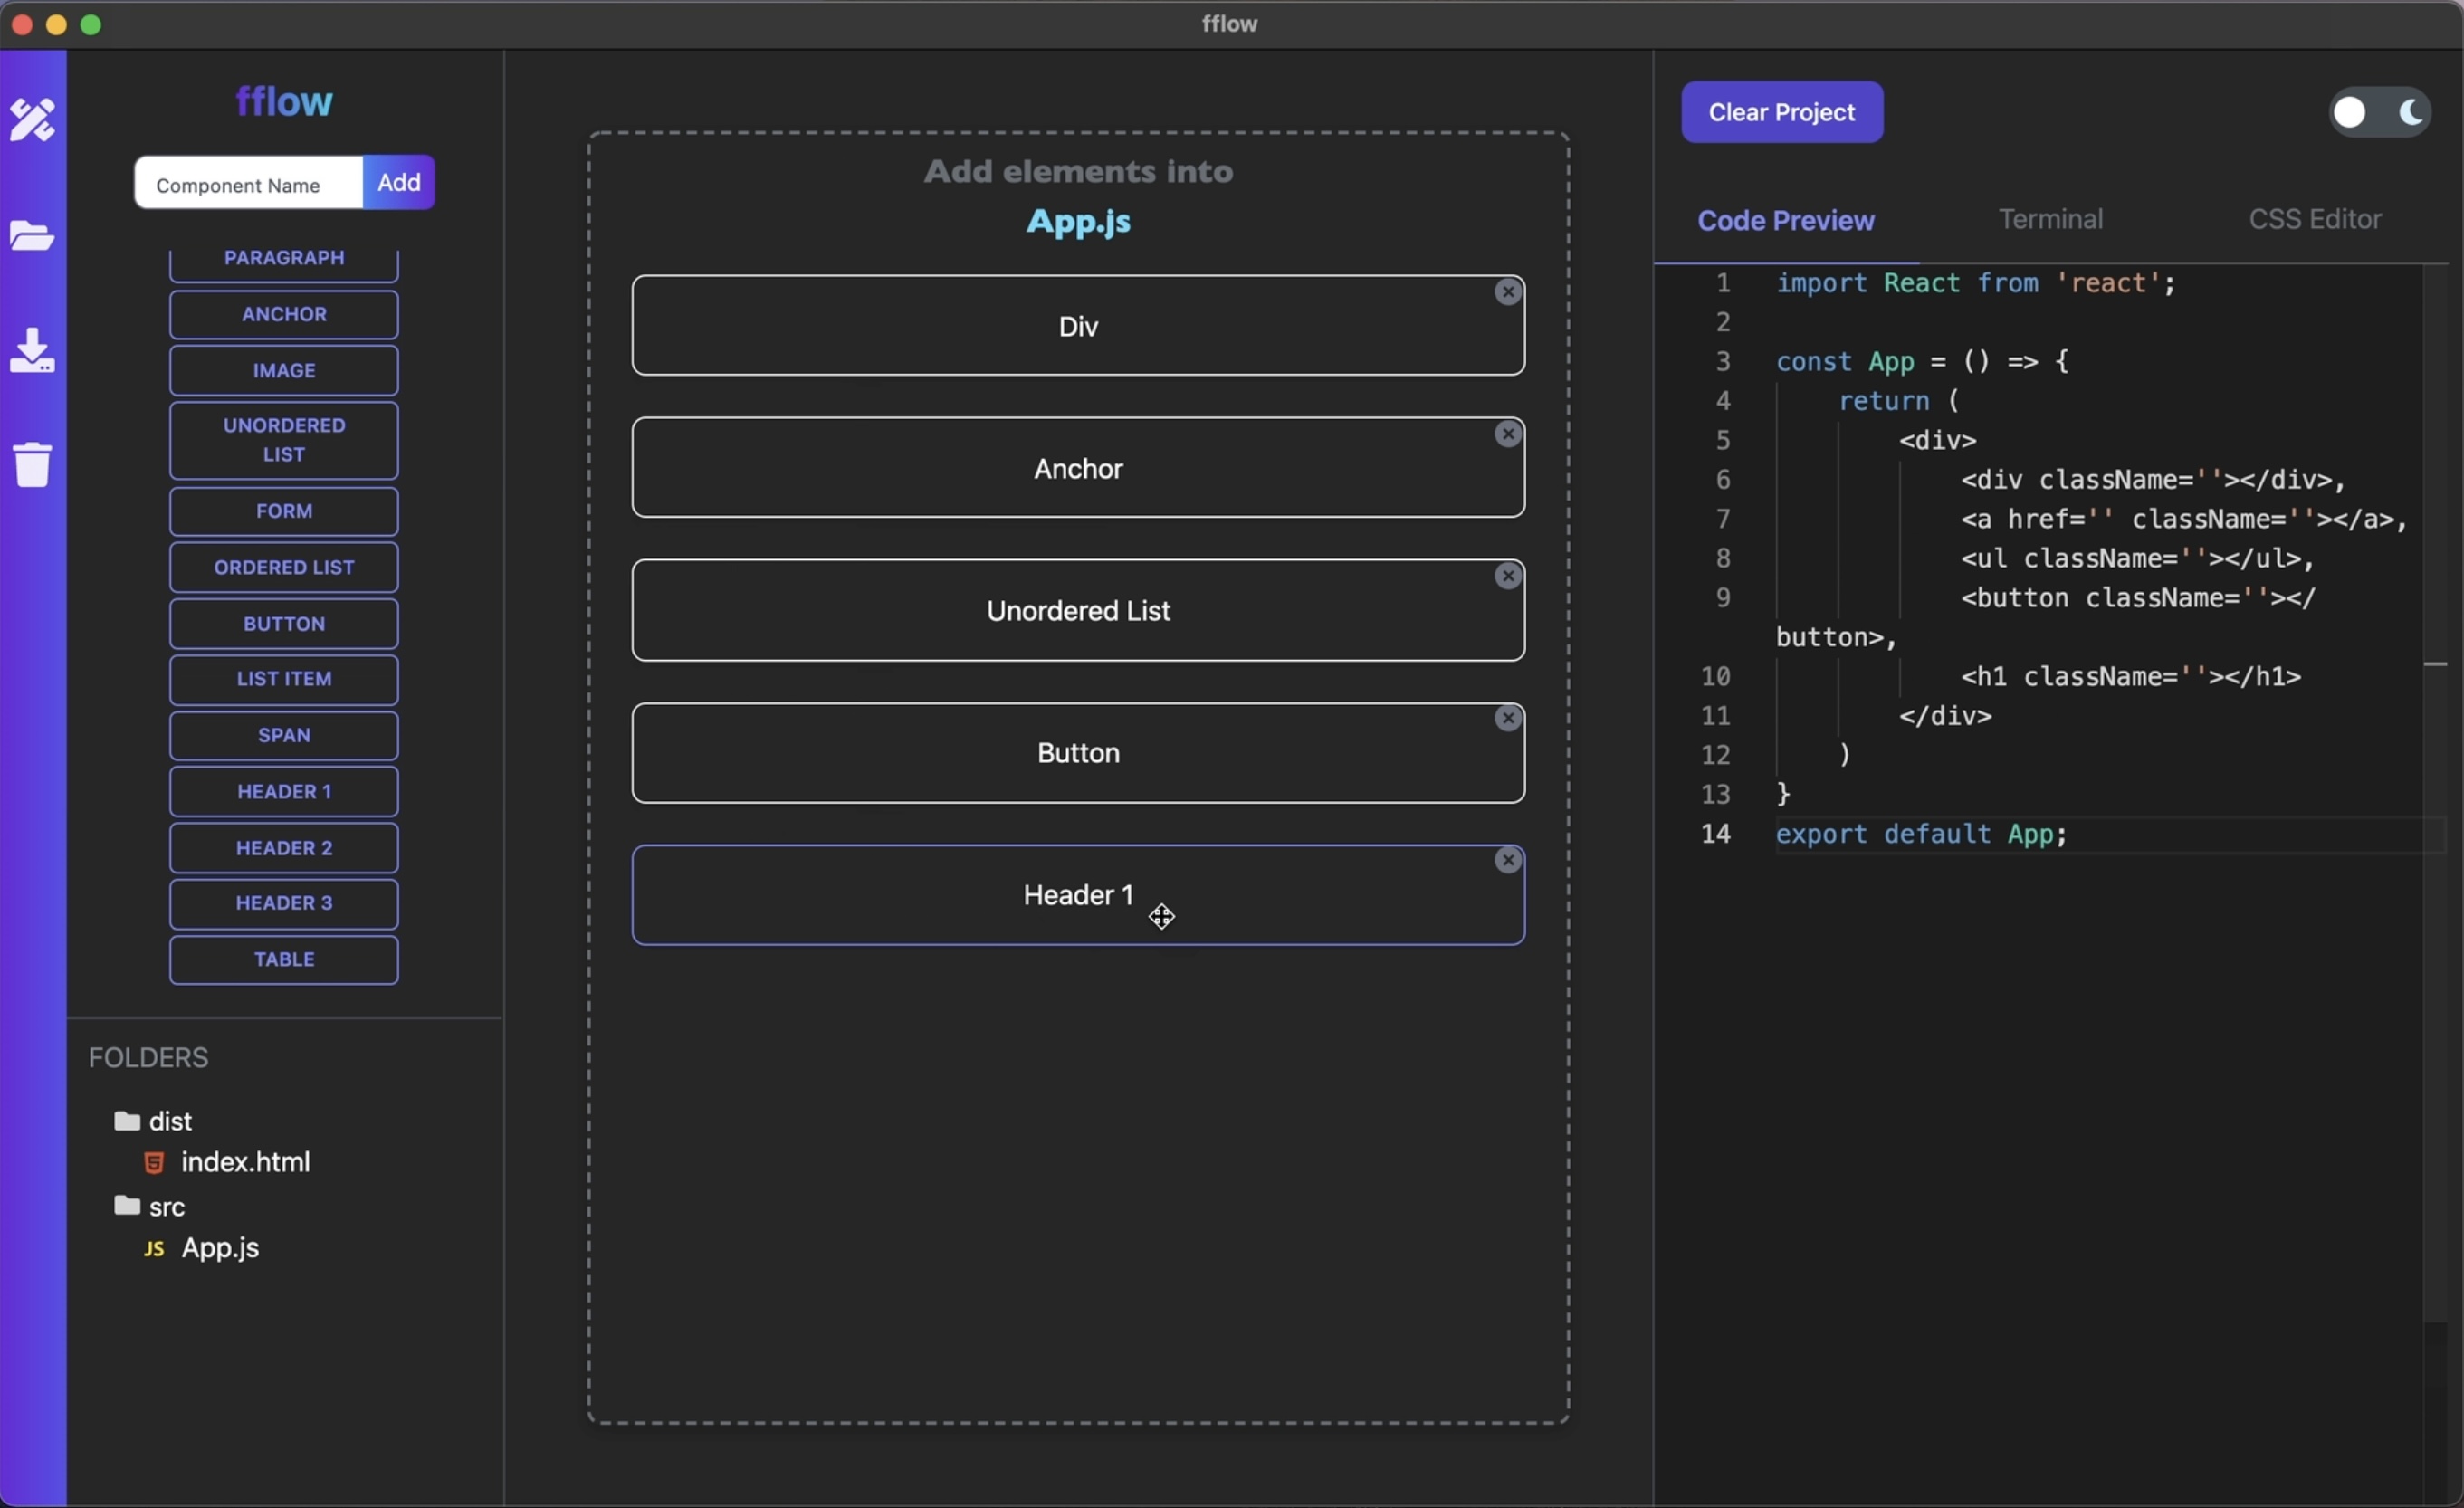
Task: Expand the src folder in sidebar
Action: coord(167,1206)
